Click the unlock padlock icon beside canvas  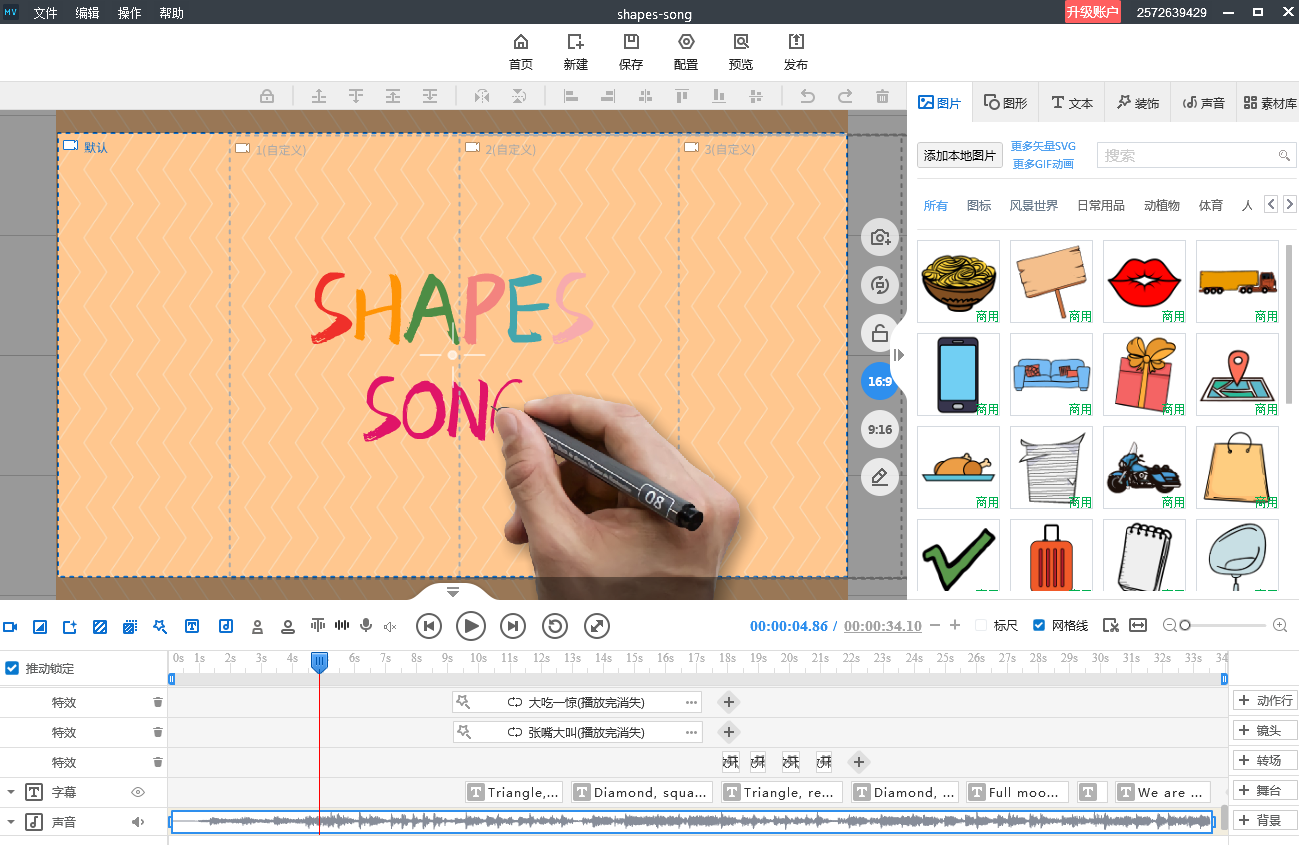(880, 333)
